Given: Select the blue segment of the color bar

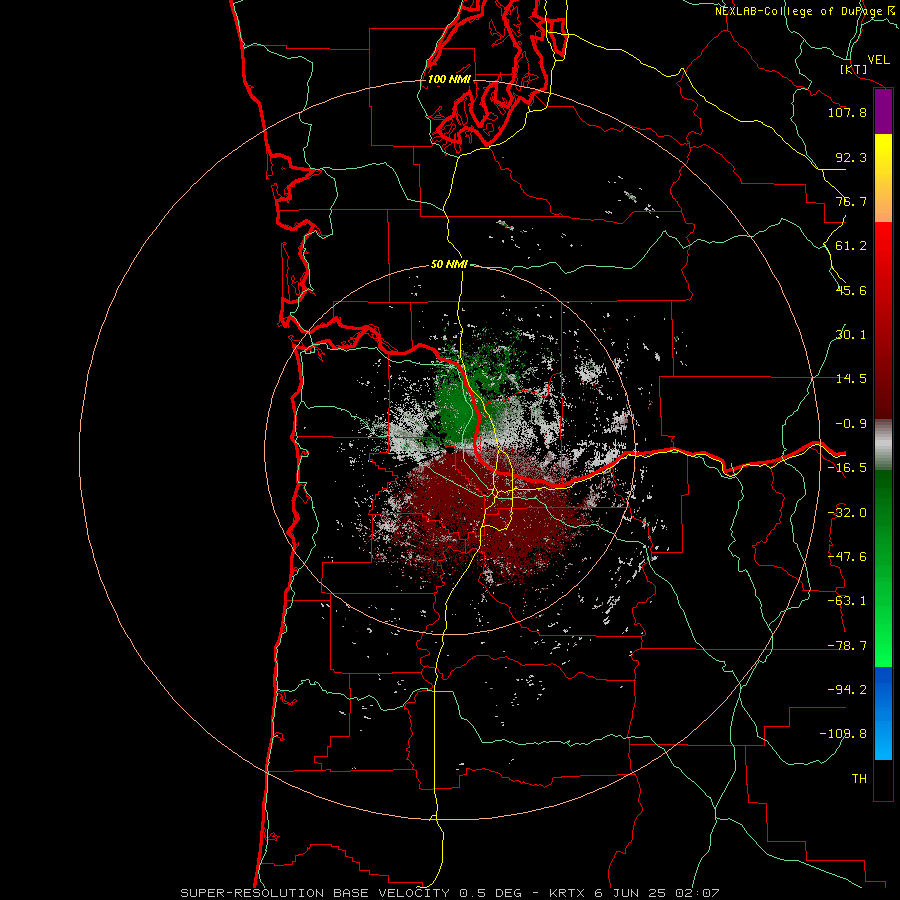Looking at the screenshot, I should (x=883, y=713).
